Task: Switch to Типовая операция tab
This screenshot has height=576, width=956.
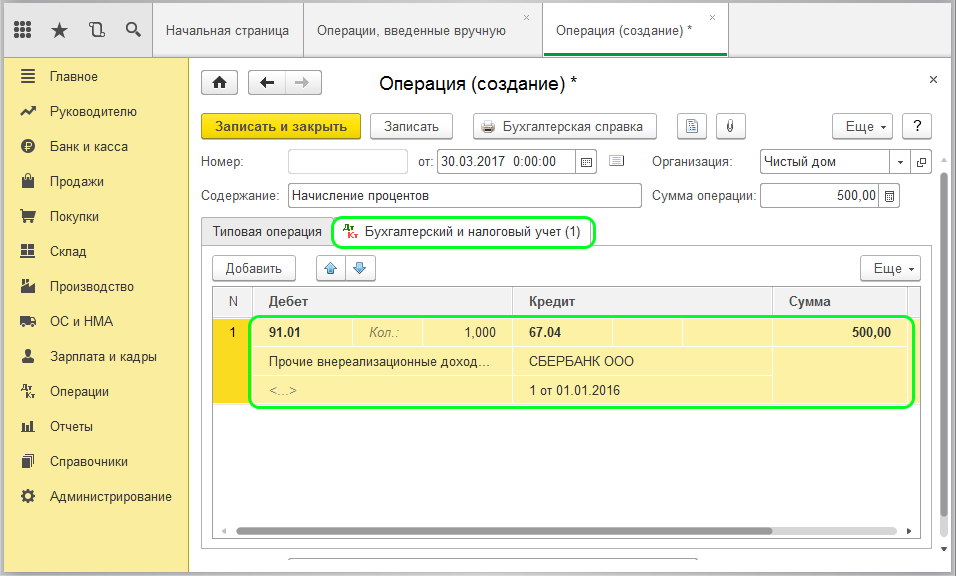Action: coord(267,232)
